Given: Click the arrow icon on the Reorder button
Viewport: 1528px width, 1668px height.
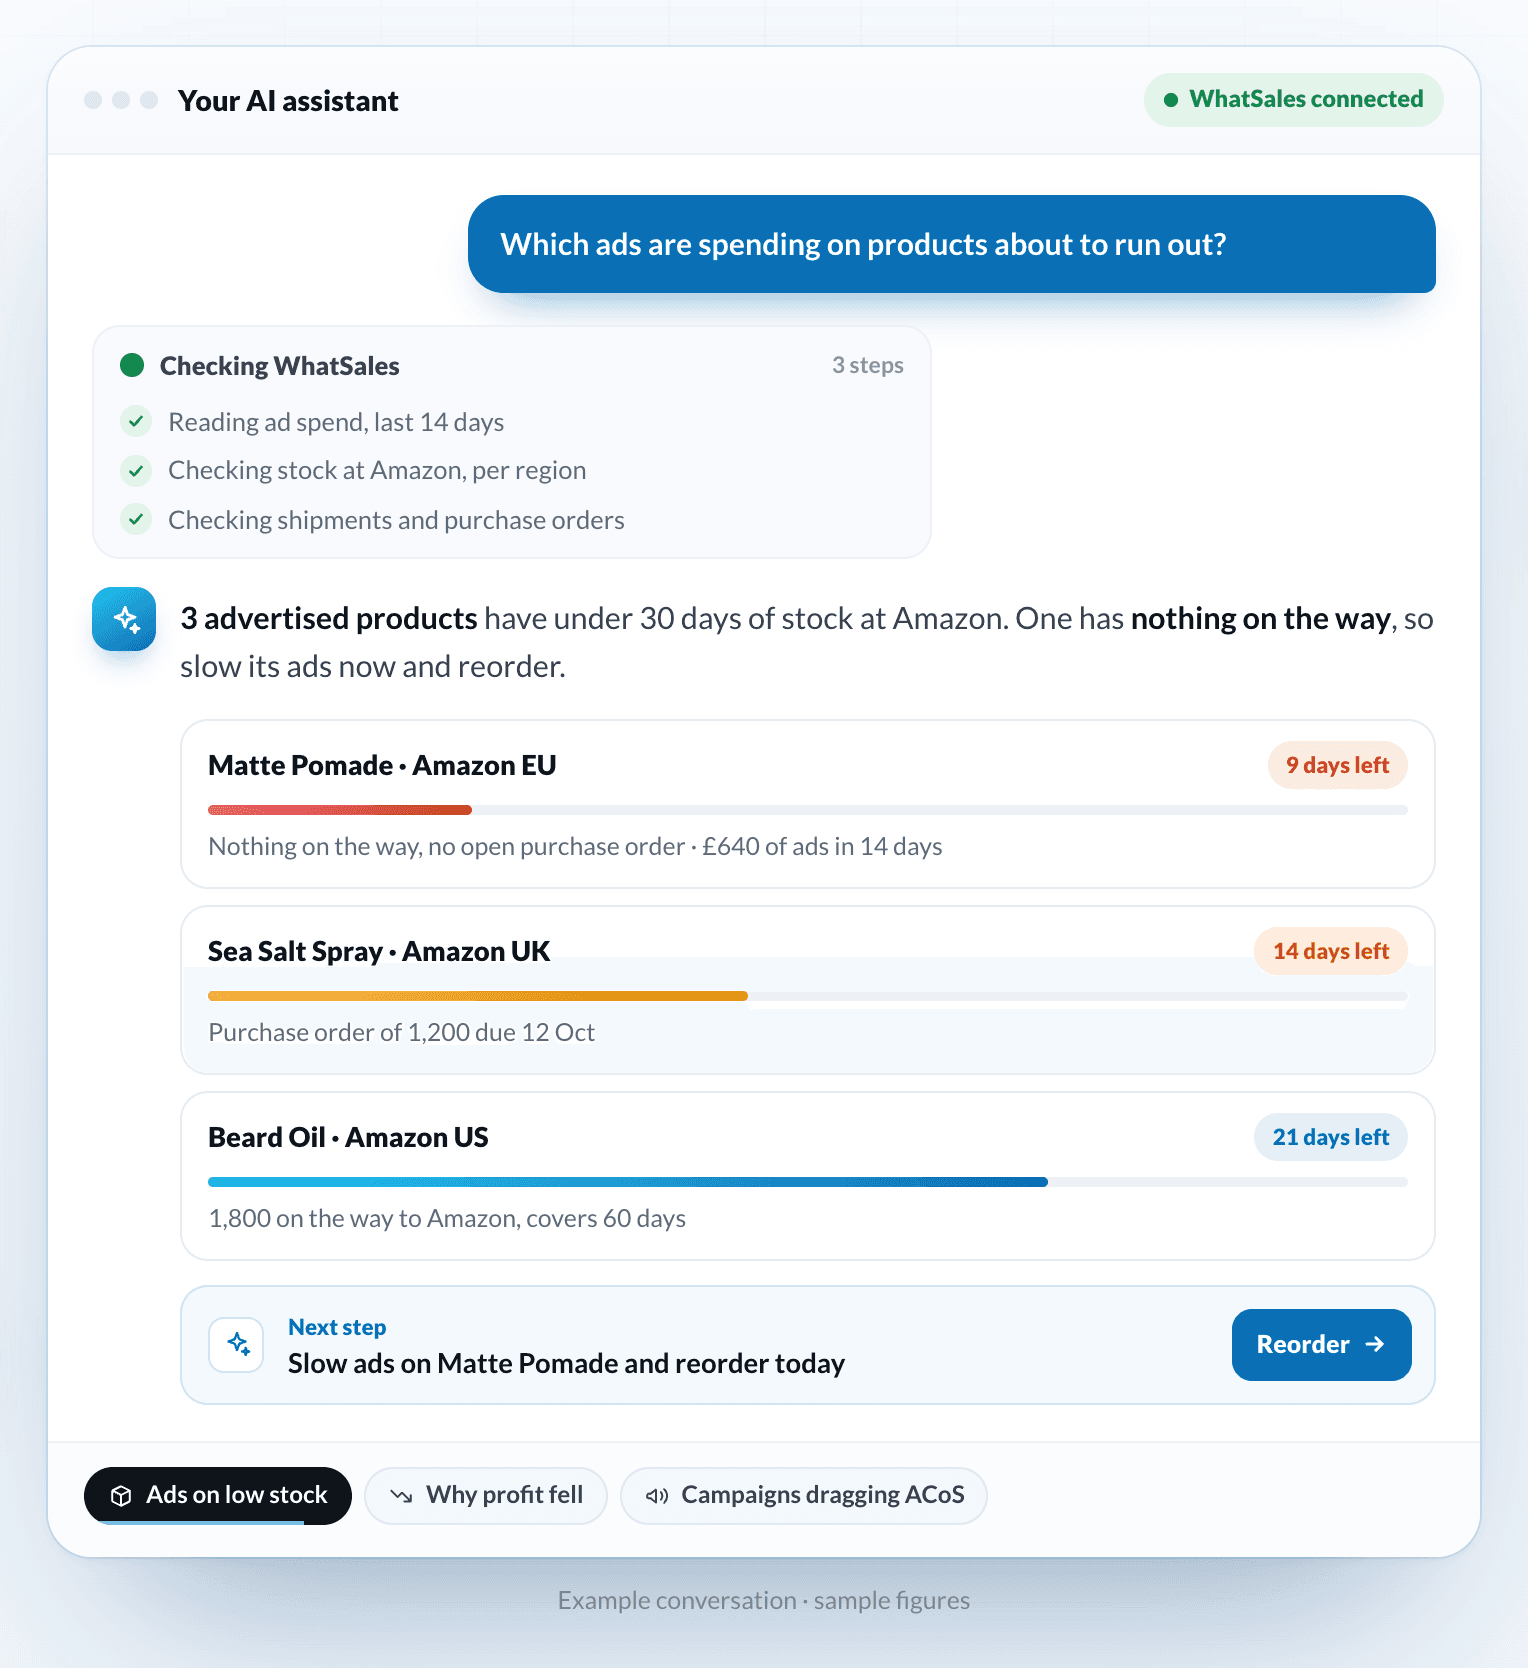Looking at the screenshot, I should (1375, 1344).
